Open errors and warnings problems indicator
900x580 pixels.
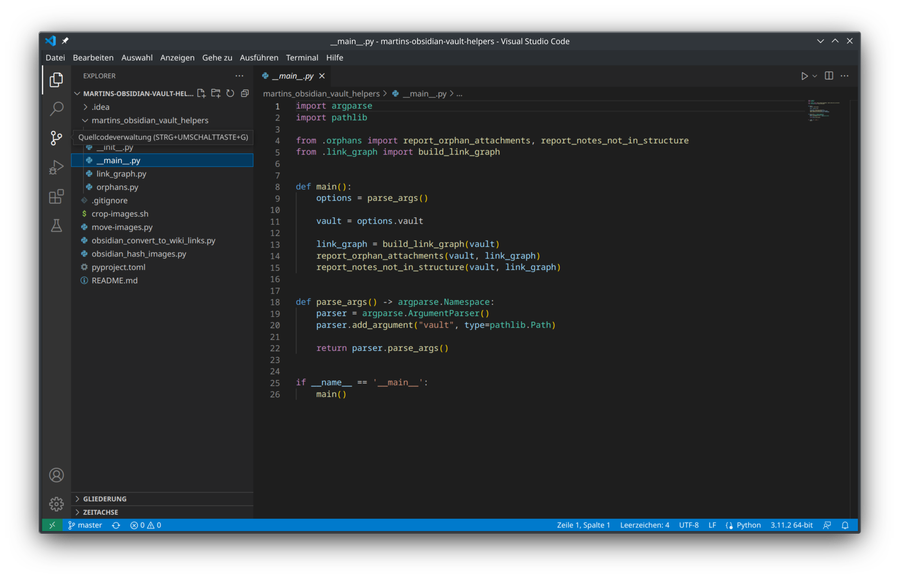coord(145,525)
